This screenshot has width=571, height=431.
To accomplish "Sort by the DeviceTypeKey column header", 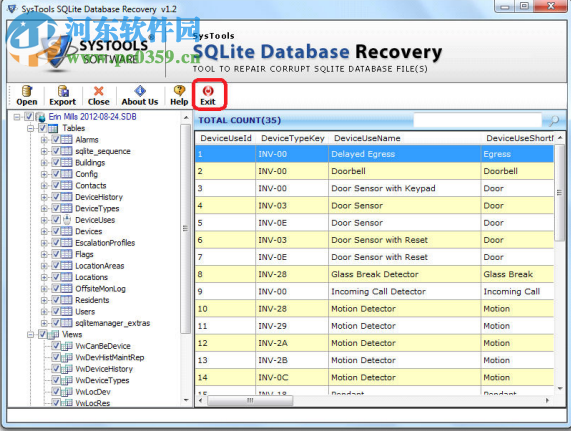I will (x=292, y=138).
